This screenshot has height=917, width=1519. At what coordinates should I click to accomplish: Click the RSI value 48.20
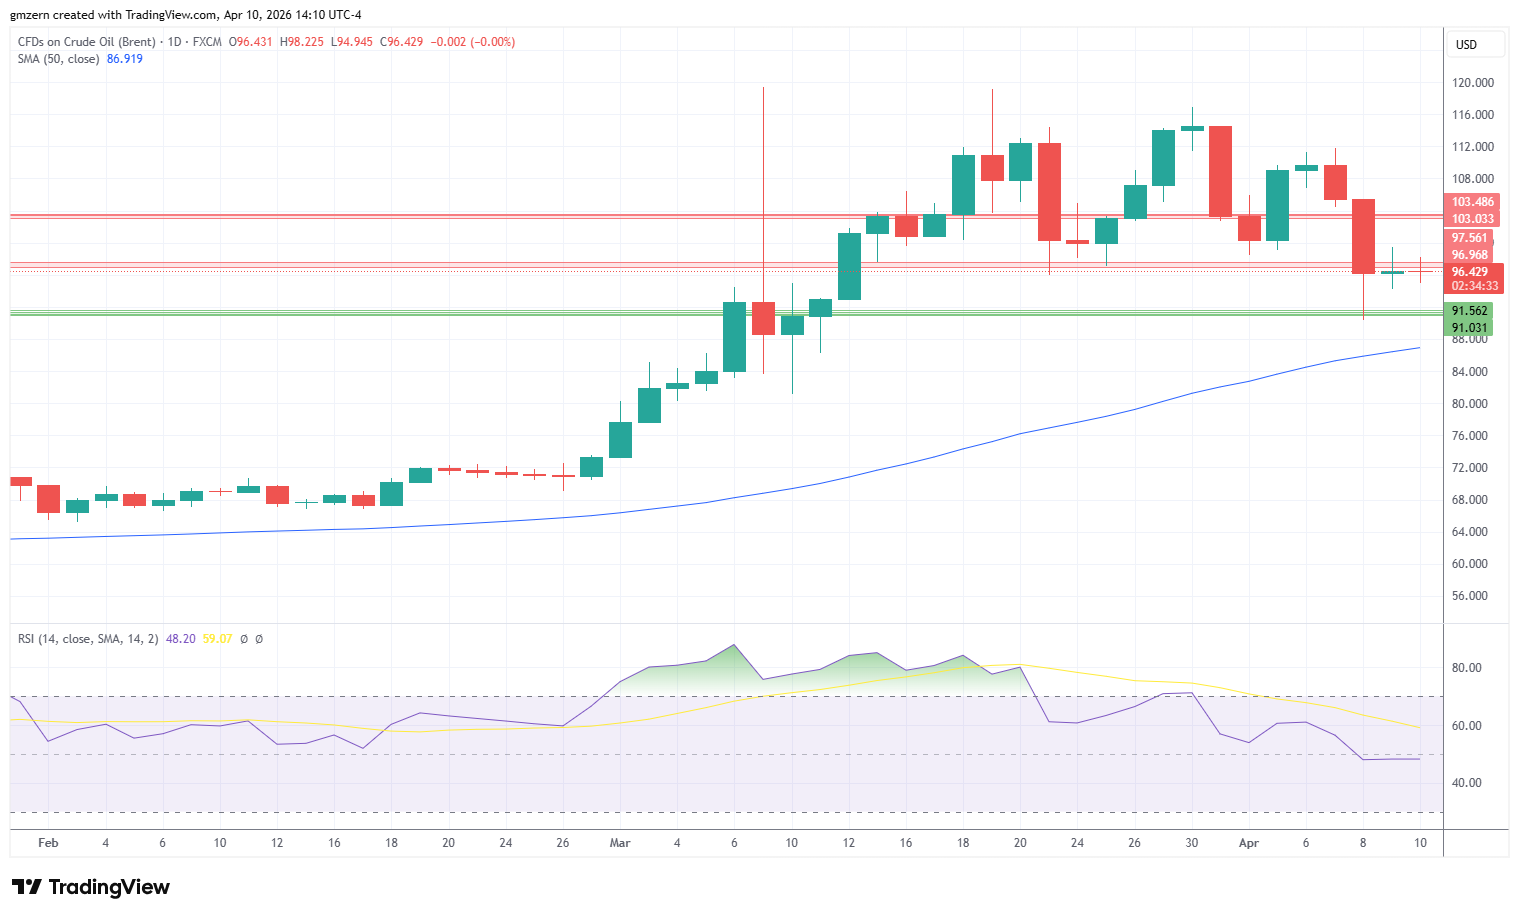181,639
